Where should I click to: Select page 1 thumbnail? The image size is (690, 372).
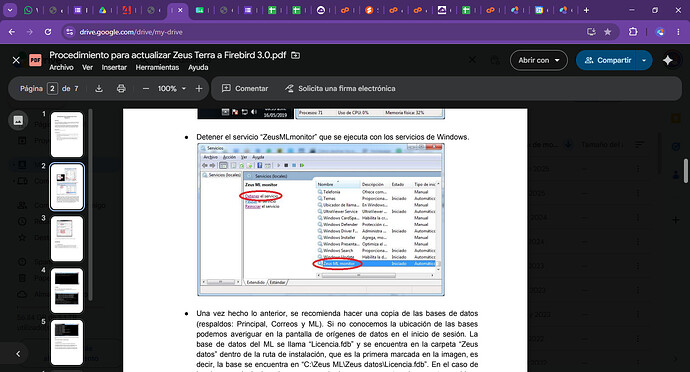click(x=67, y=134)
